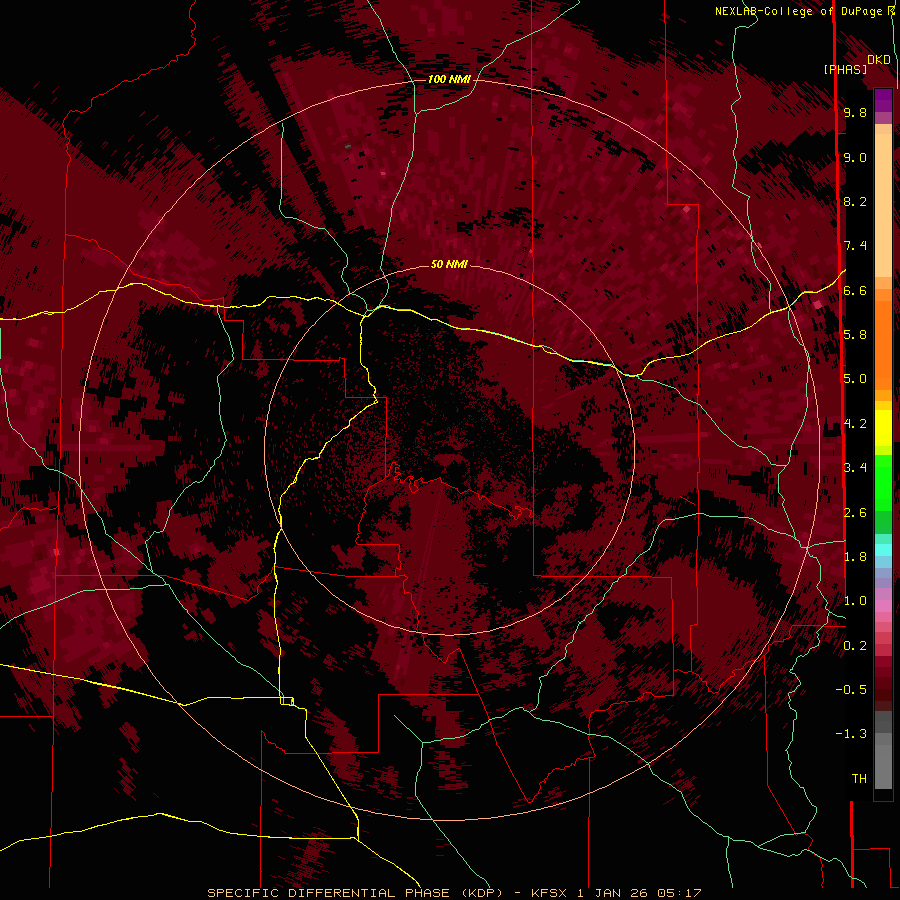Click the '50 NMI' range ring label

coord(449,264)
